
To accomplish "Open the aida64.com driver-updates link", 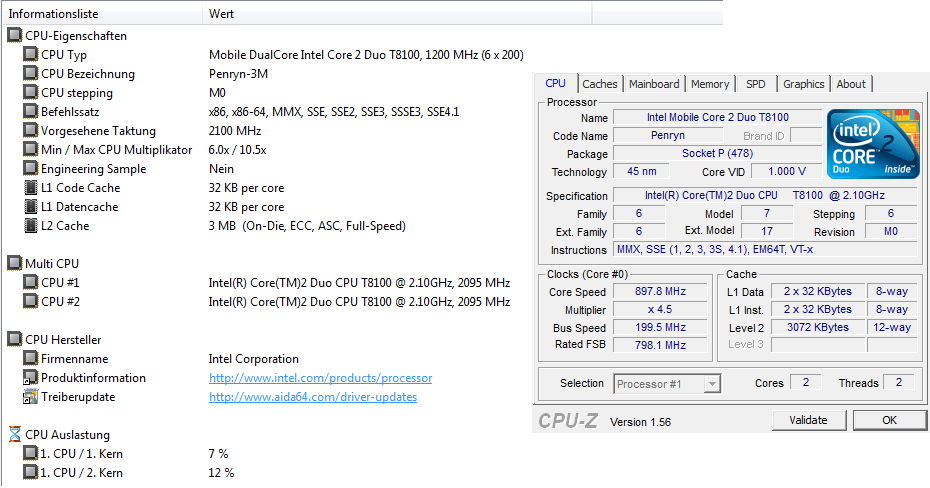I will coord(313,397).
